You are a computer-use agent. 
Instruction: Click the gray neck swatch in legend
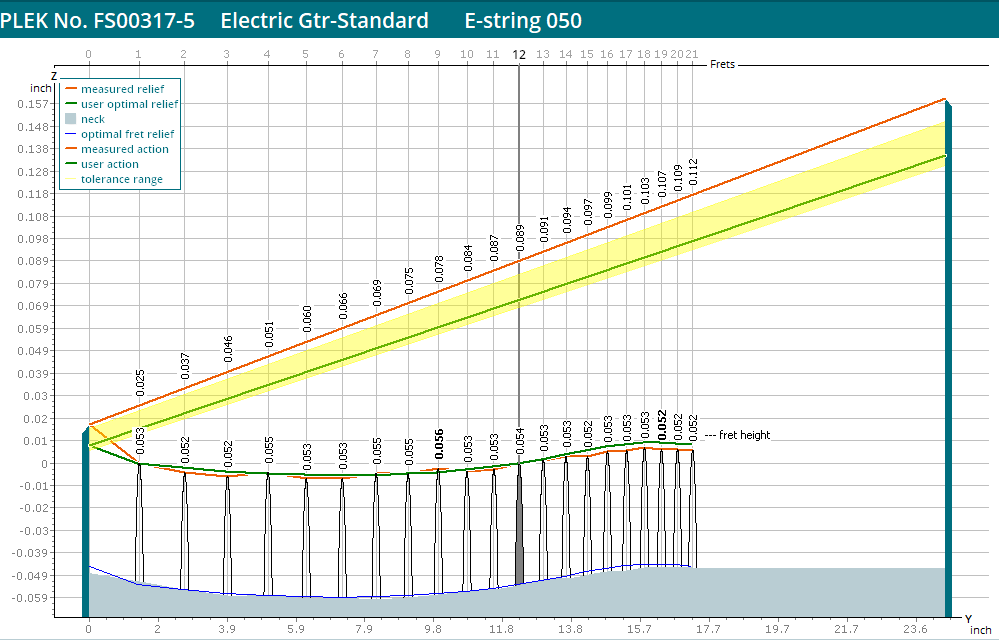tap(70, 119)
